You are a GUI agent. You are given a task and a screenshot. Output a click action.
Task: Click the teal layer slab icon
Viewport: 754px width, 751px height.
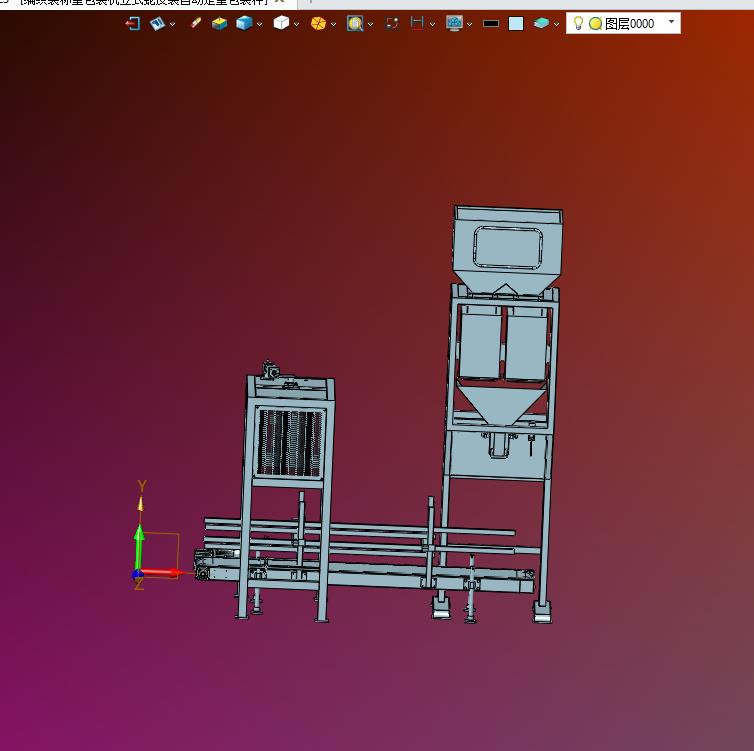coord(541,23)
